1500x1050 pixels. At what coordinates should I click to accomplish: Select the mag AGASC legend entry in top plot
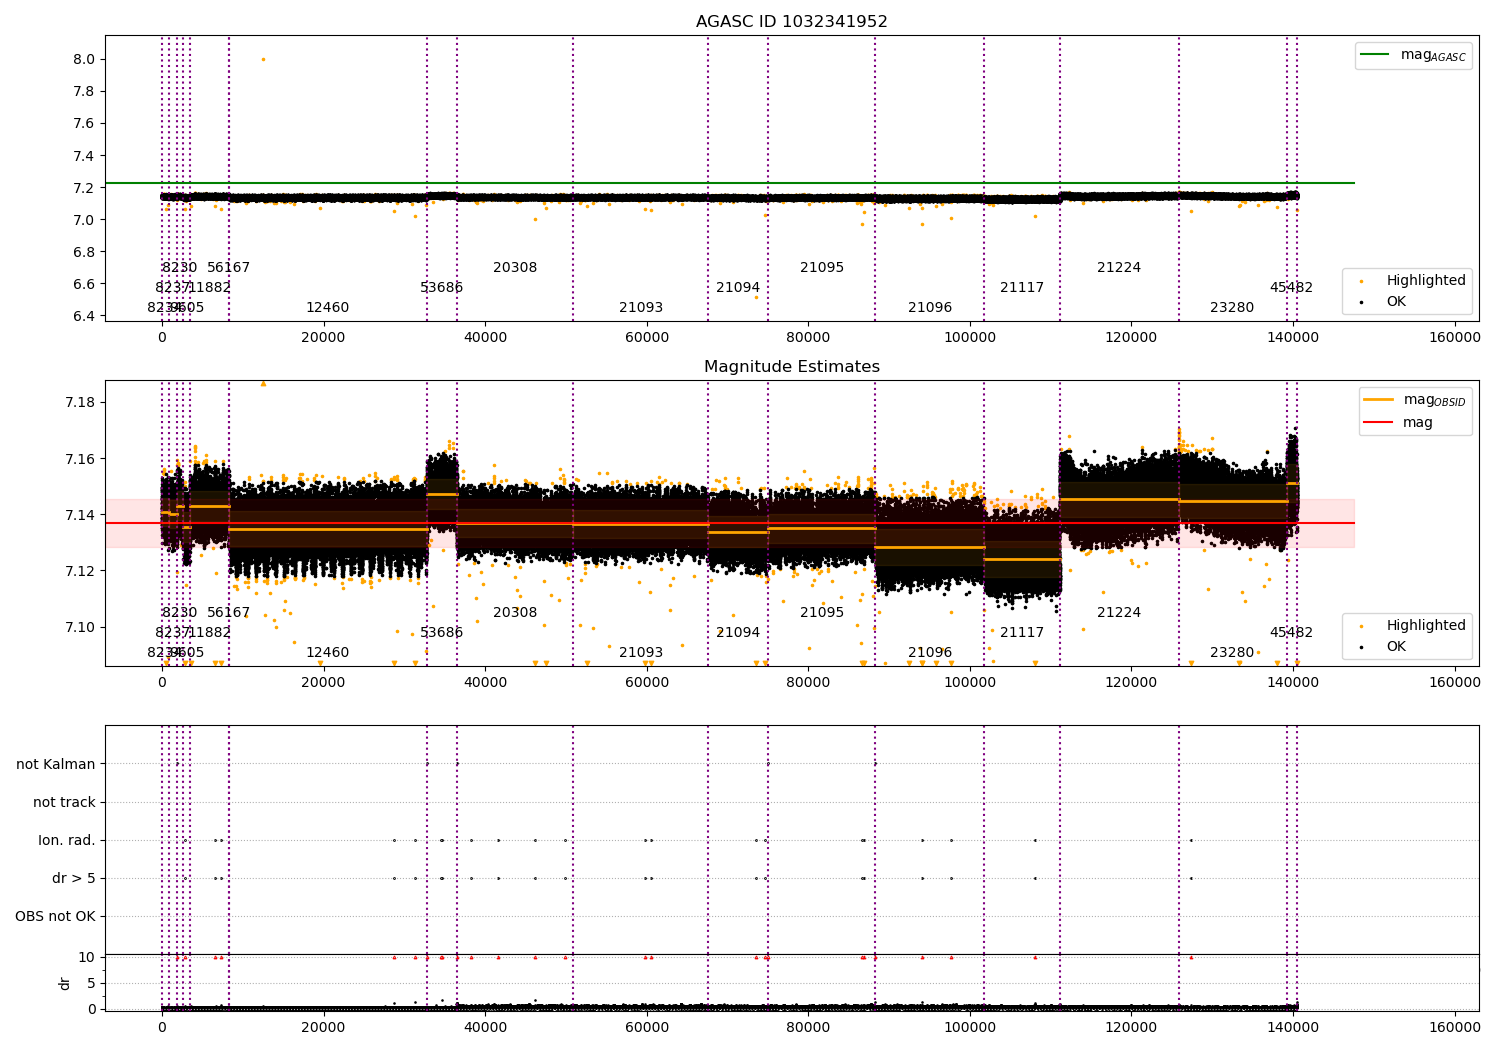(x=1414, y=55)
